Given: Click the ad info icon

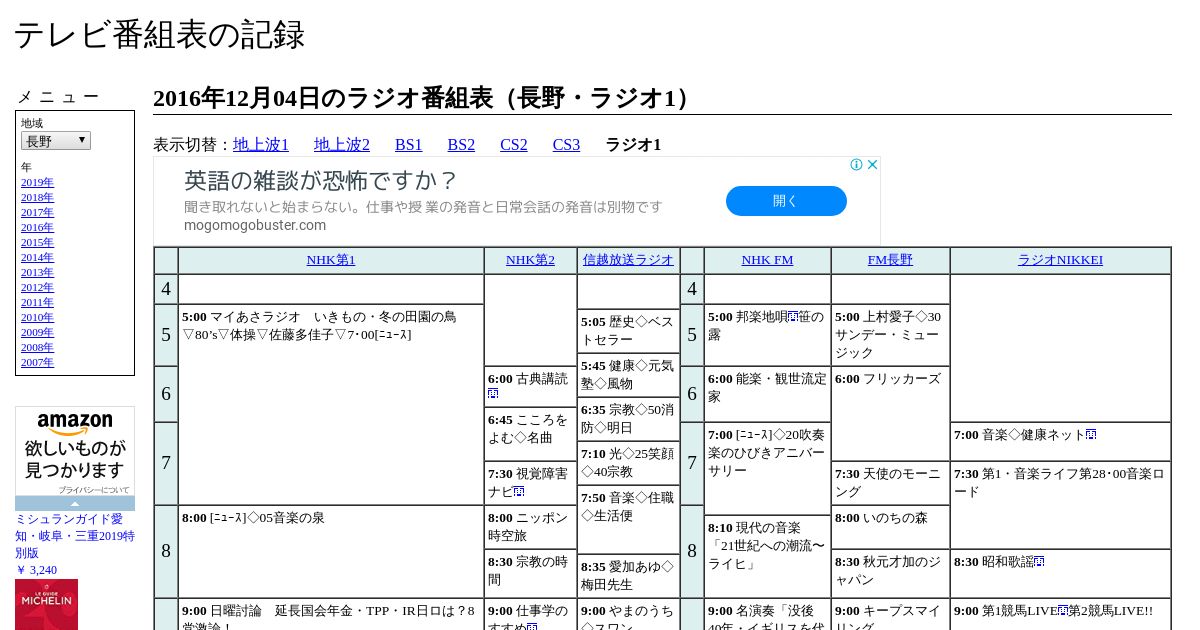Looking at the screenshot, I should [x=857, y=165].
